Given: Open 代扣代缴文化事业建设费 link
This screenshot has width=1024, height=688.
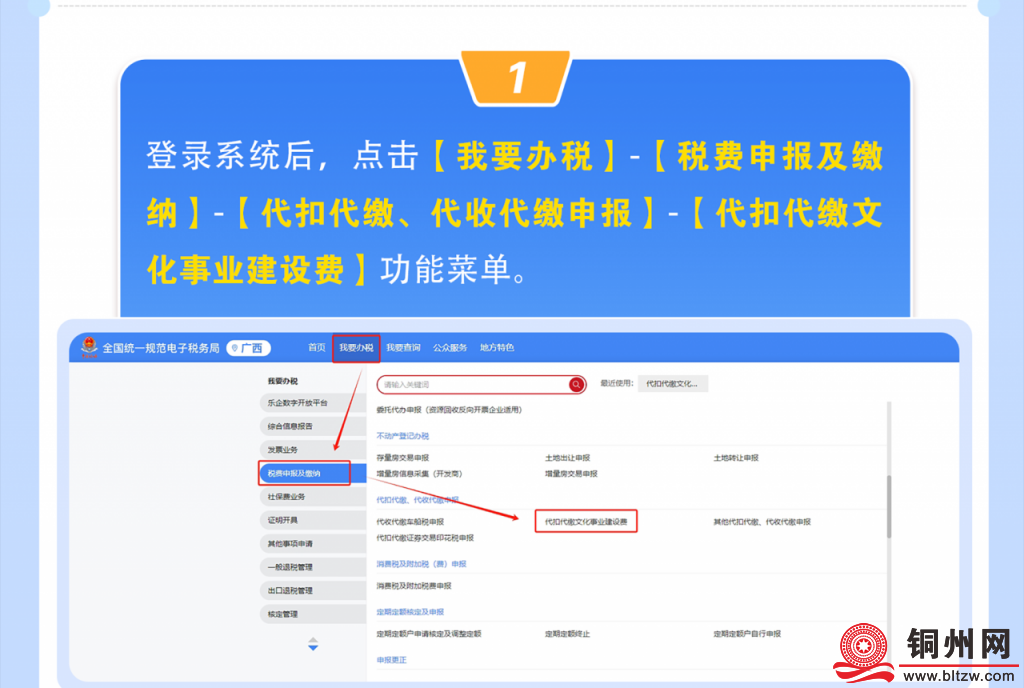Looking at the screenshot, I should click(586, 522).
